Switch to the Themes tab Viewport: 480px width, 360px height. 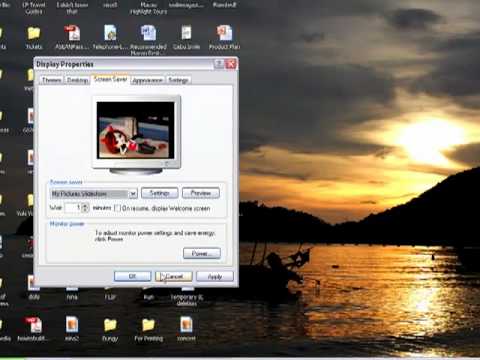tap(51, 80)
